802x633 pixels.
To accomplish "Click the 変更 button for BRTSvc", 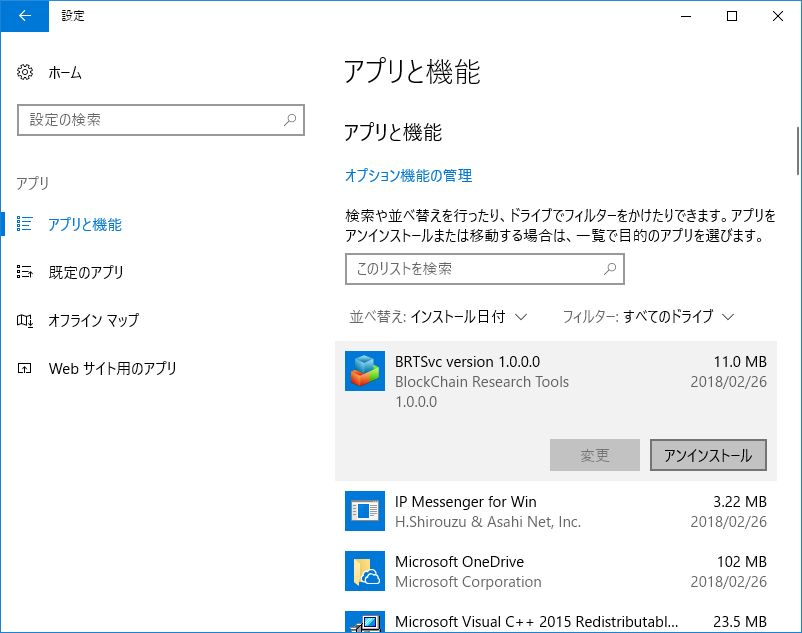I will 594,455.
